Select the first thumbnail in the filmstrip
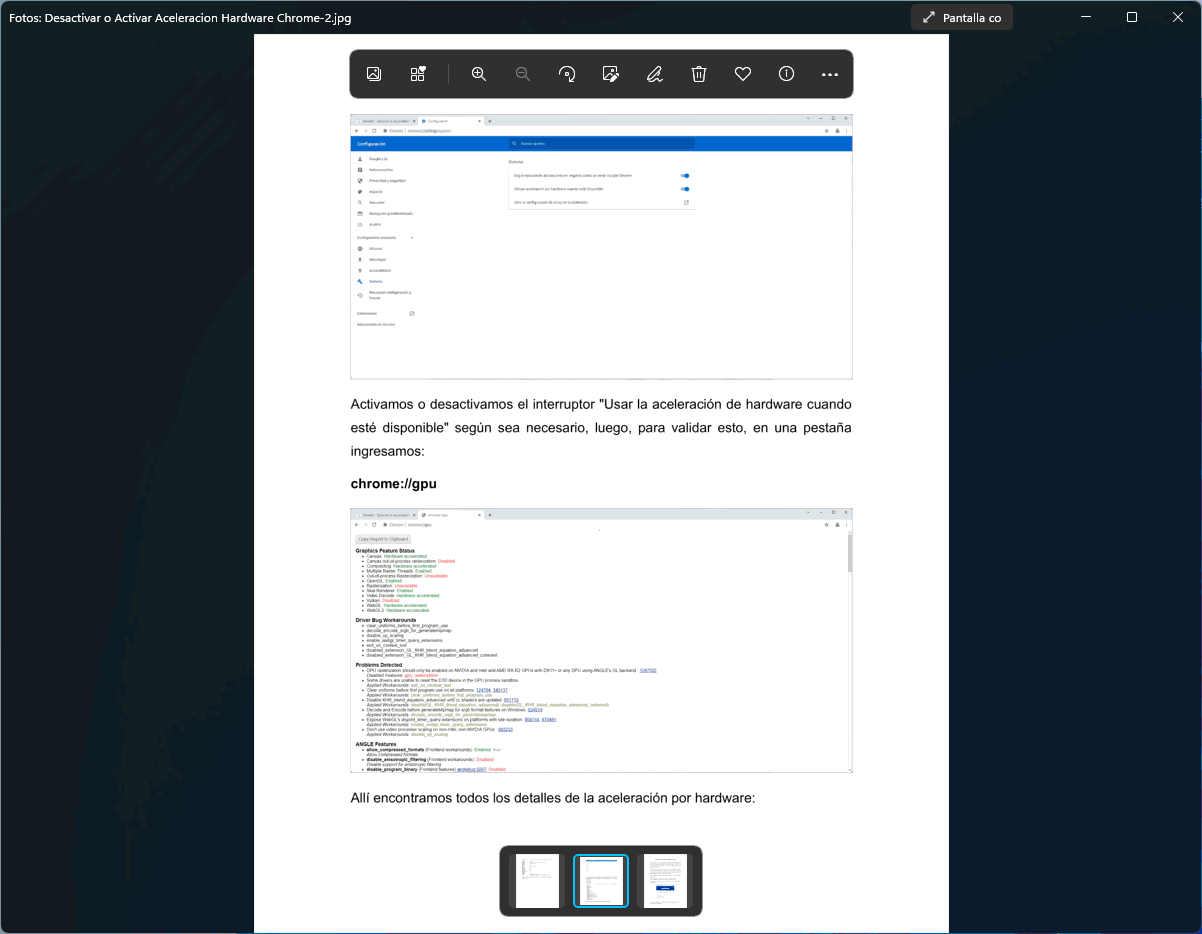The width and height of the screenshot is (1202, 934). (537, 881)
